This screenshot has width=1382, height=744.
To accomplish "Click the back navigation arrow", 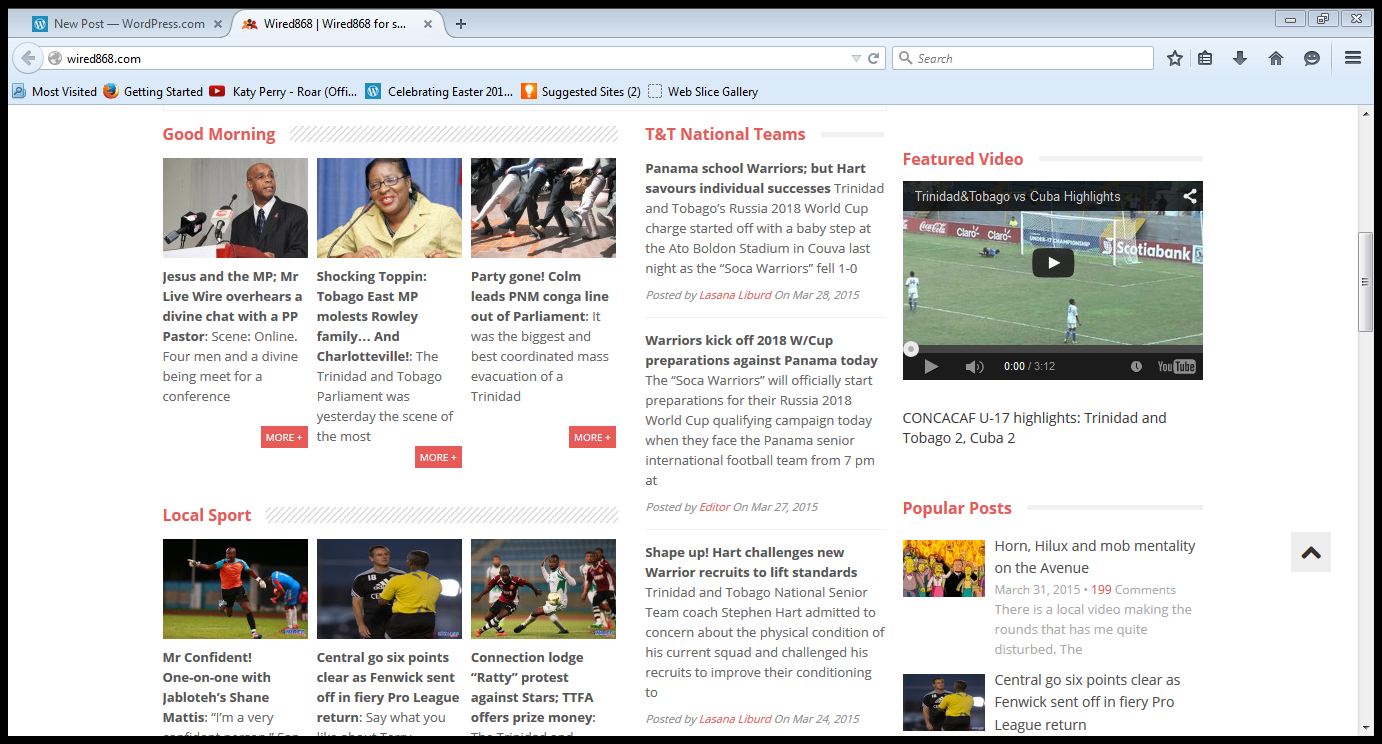I will (28, 59).
